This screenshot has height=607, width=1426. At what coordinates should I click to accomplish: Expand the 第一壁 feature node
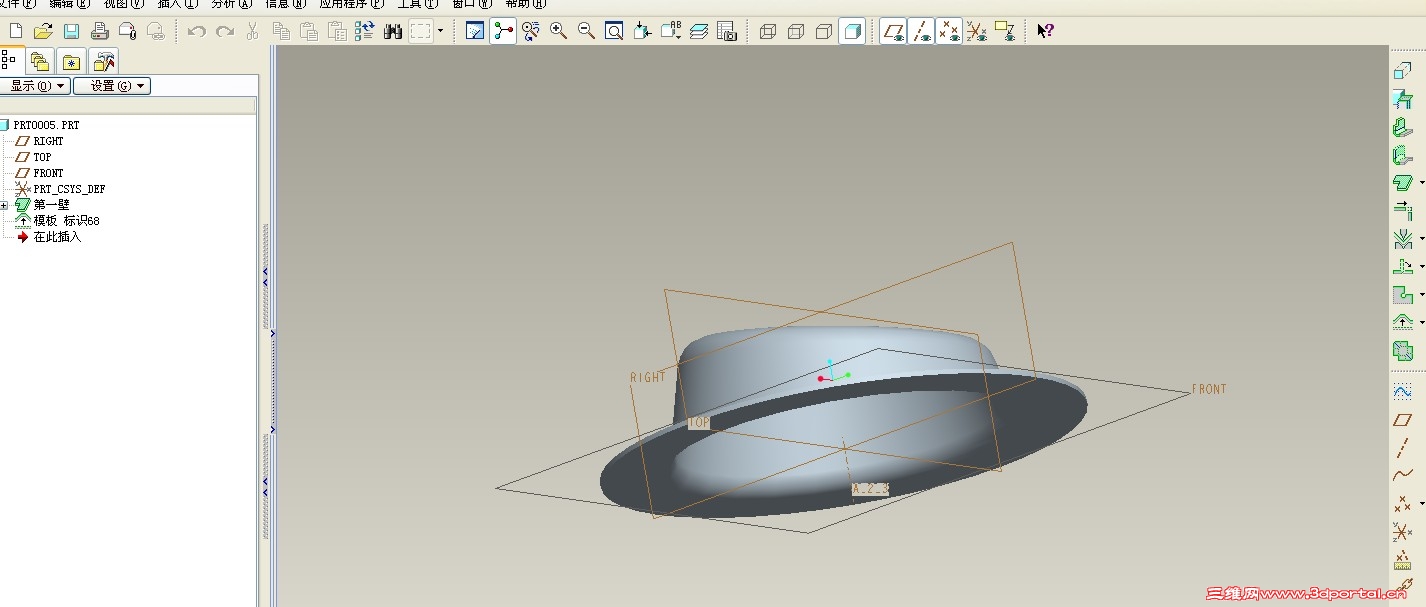tap(4, 205)
